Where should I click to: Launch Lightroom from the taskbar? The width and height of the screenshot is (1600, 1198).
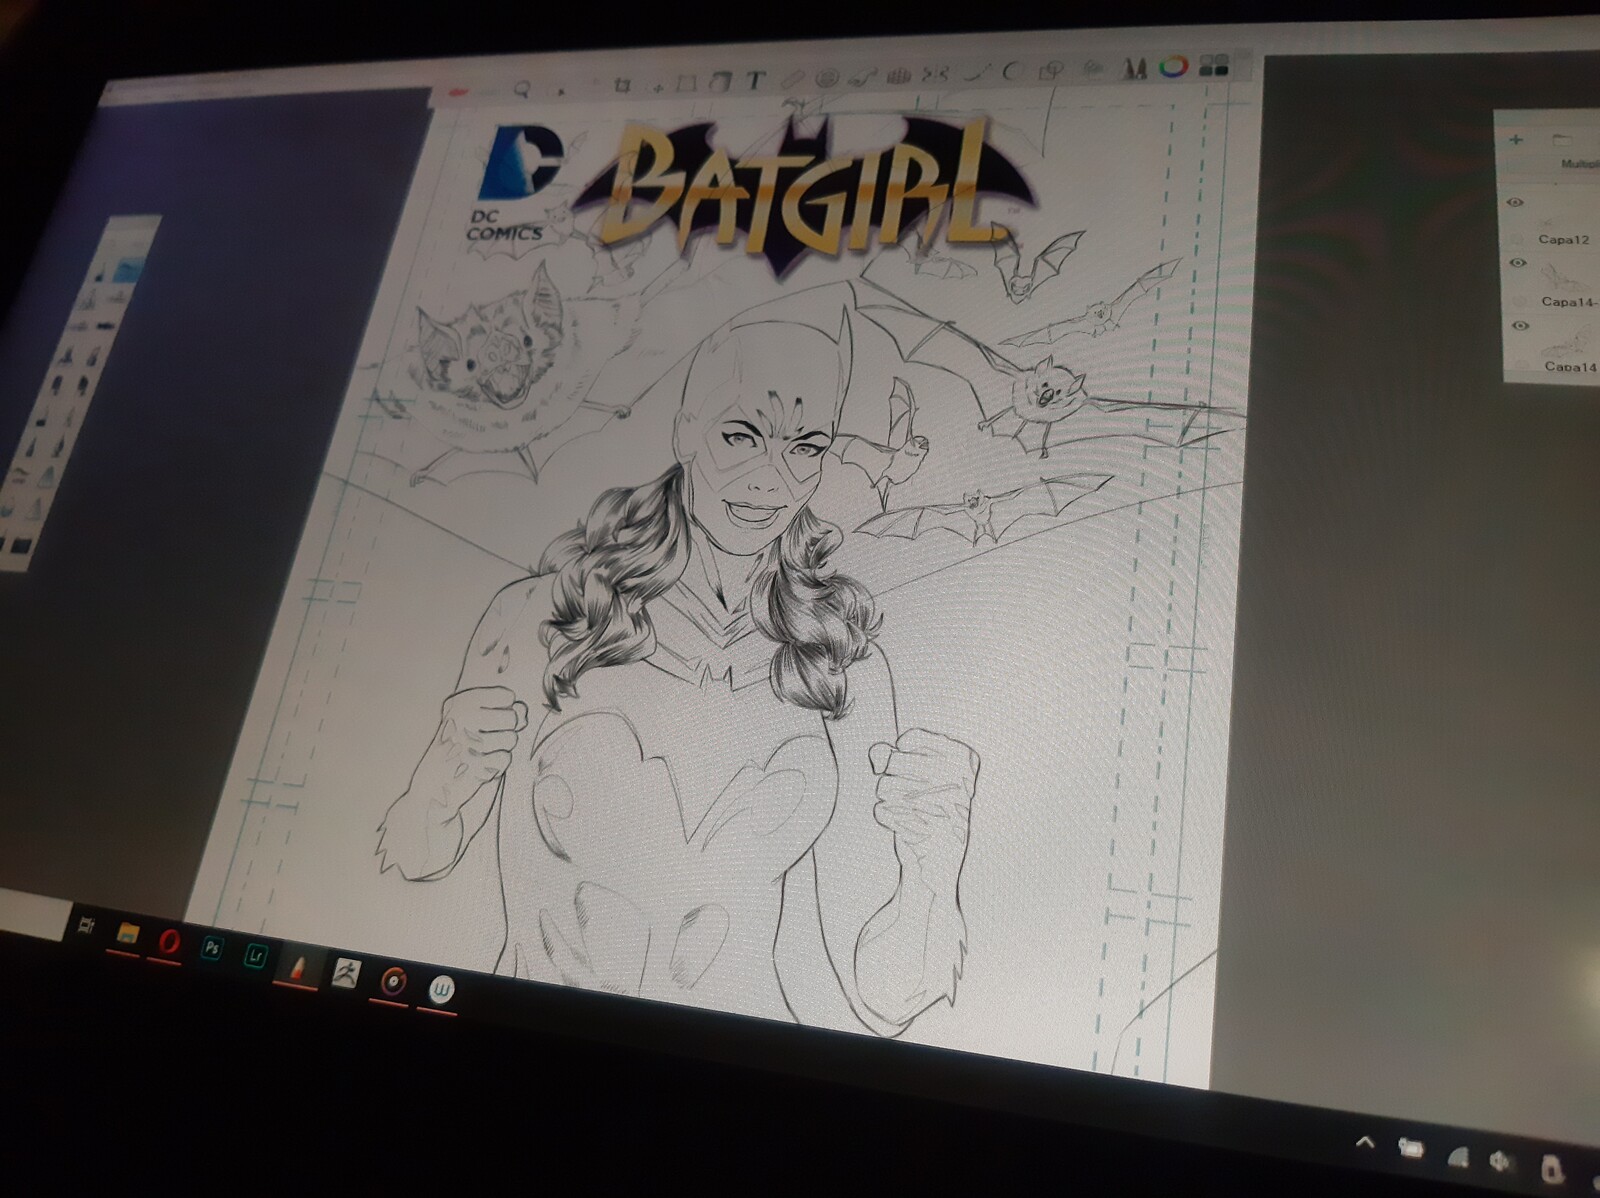point(256,957)
